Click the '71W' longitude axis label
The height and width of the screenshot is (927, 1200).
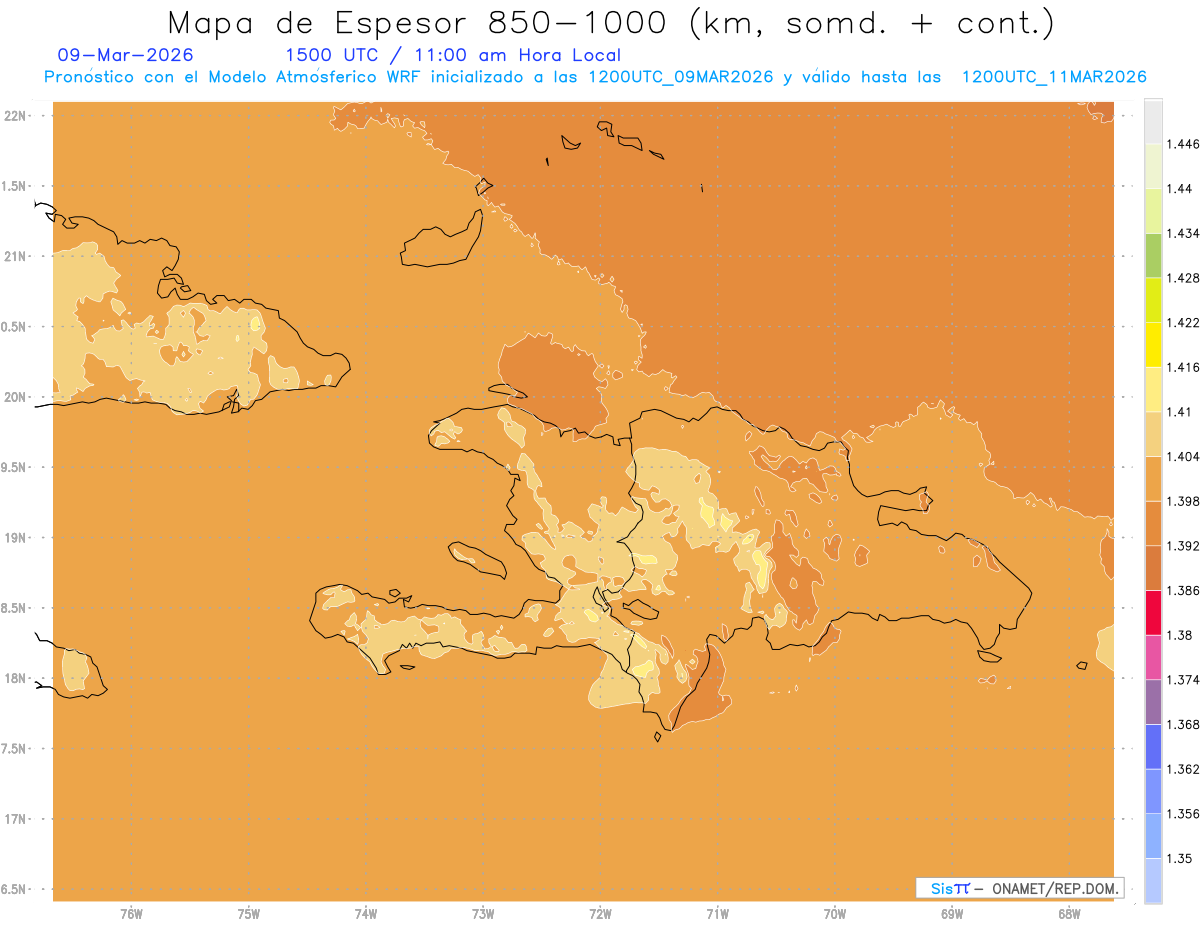click(x=717, y=913)
